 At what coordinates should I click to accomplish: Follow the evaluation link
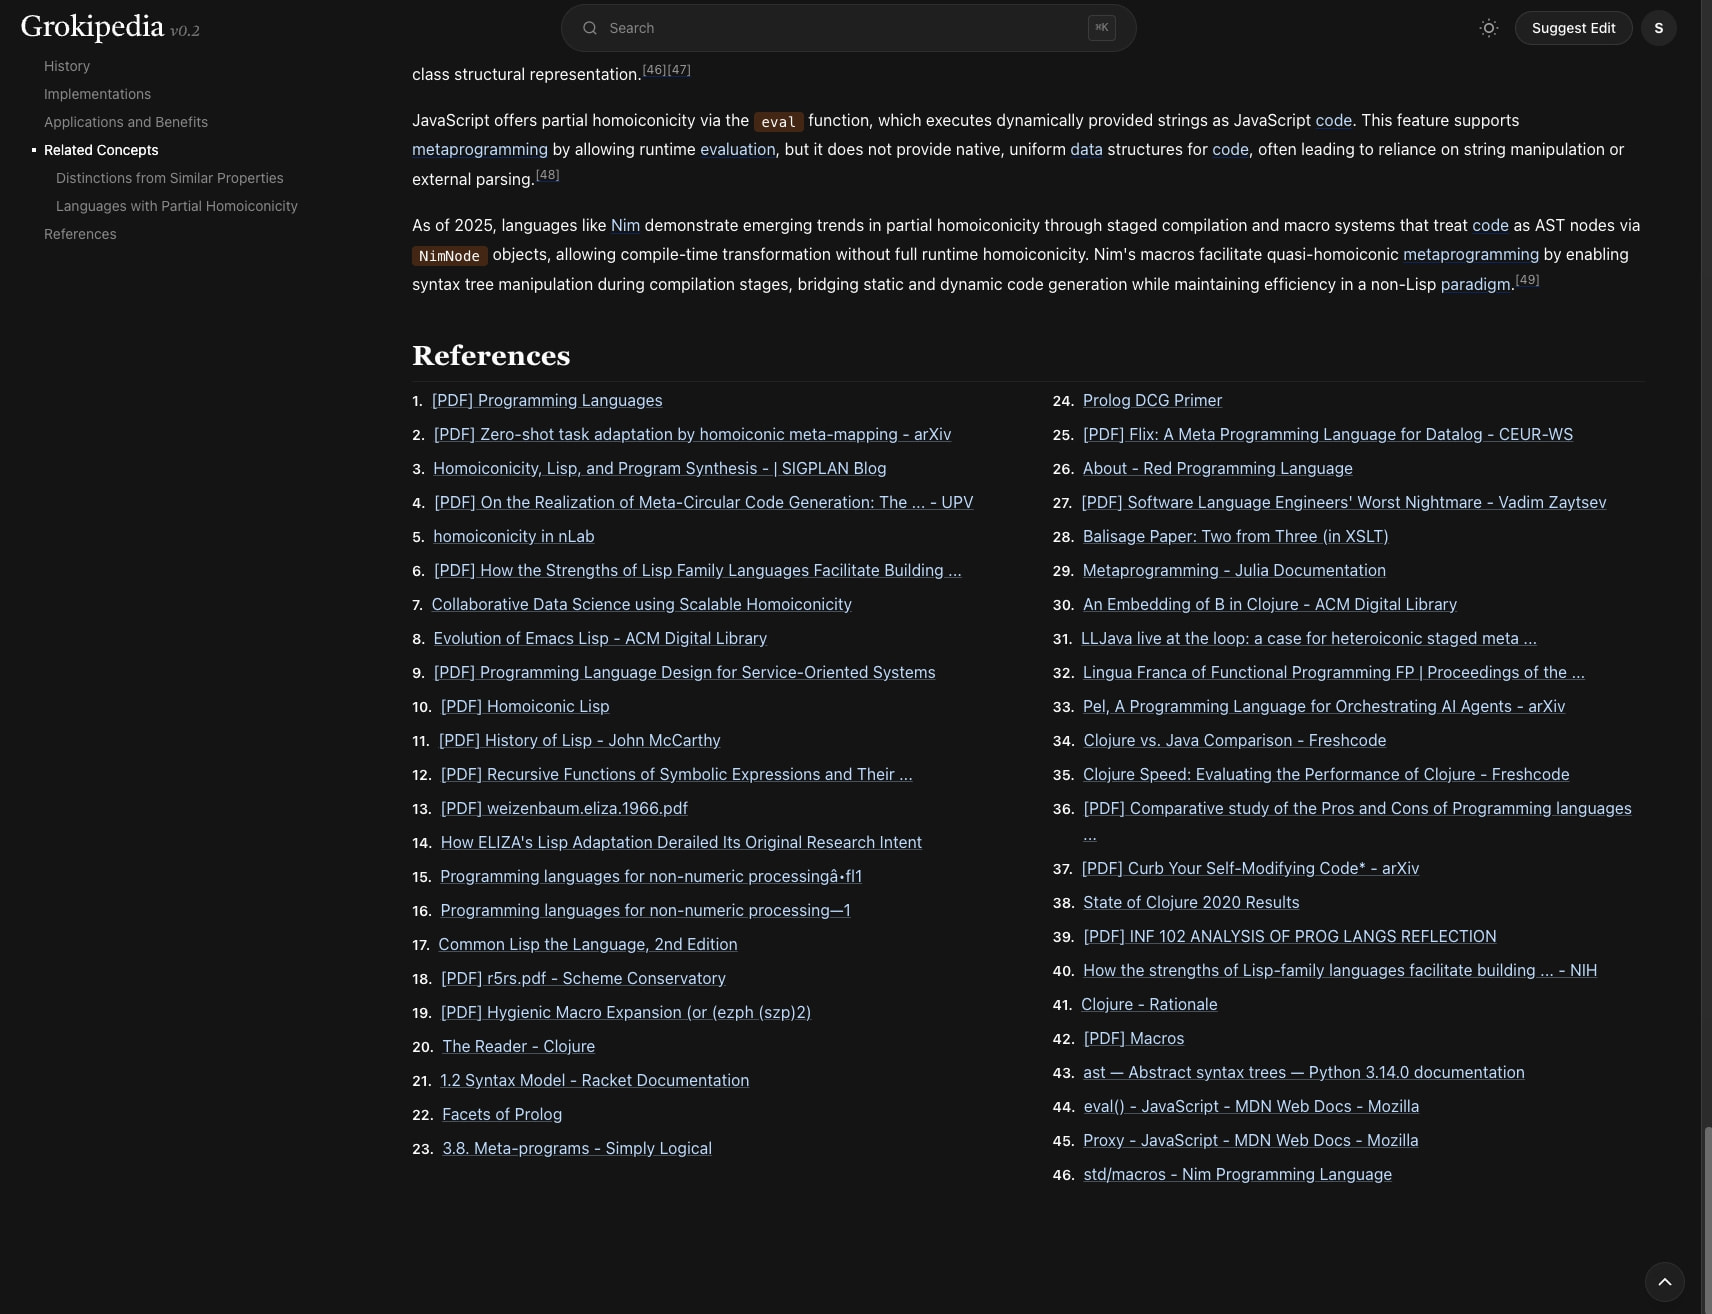point(738,149)
